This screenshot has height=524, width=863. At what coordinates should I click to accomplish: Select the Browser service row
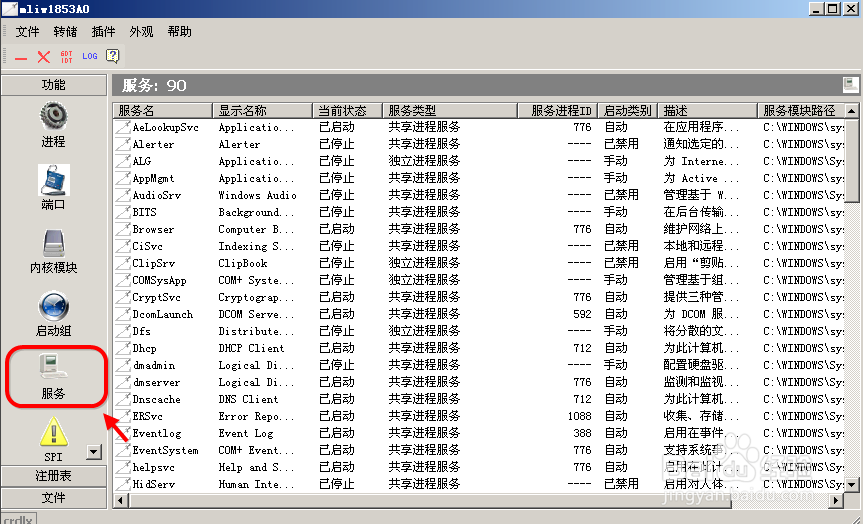click(478, 229)
